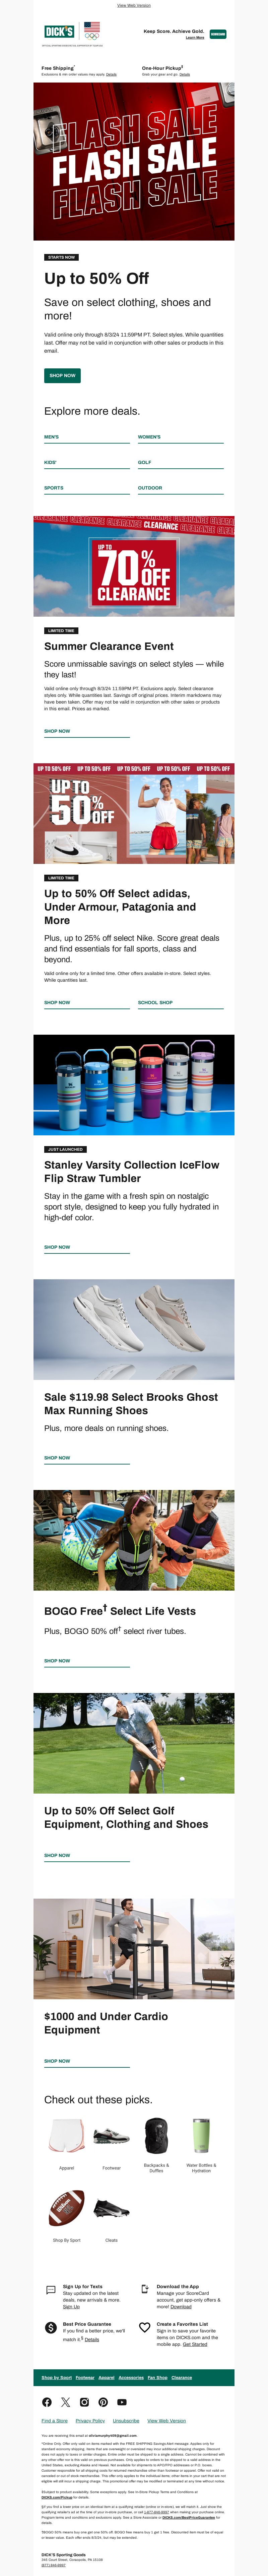The image size is (268, 2576).
Task: Click the Create a Favorites List heart icon
Action: pos(145,2327)
